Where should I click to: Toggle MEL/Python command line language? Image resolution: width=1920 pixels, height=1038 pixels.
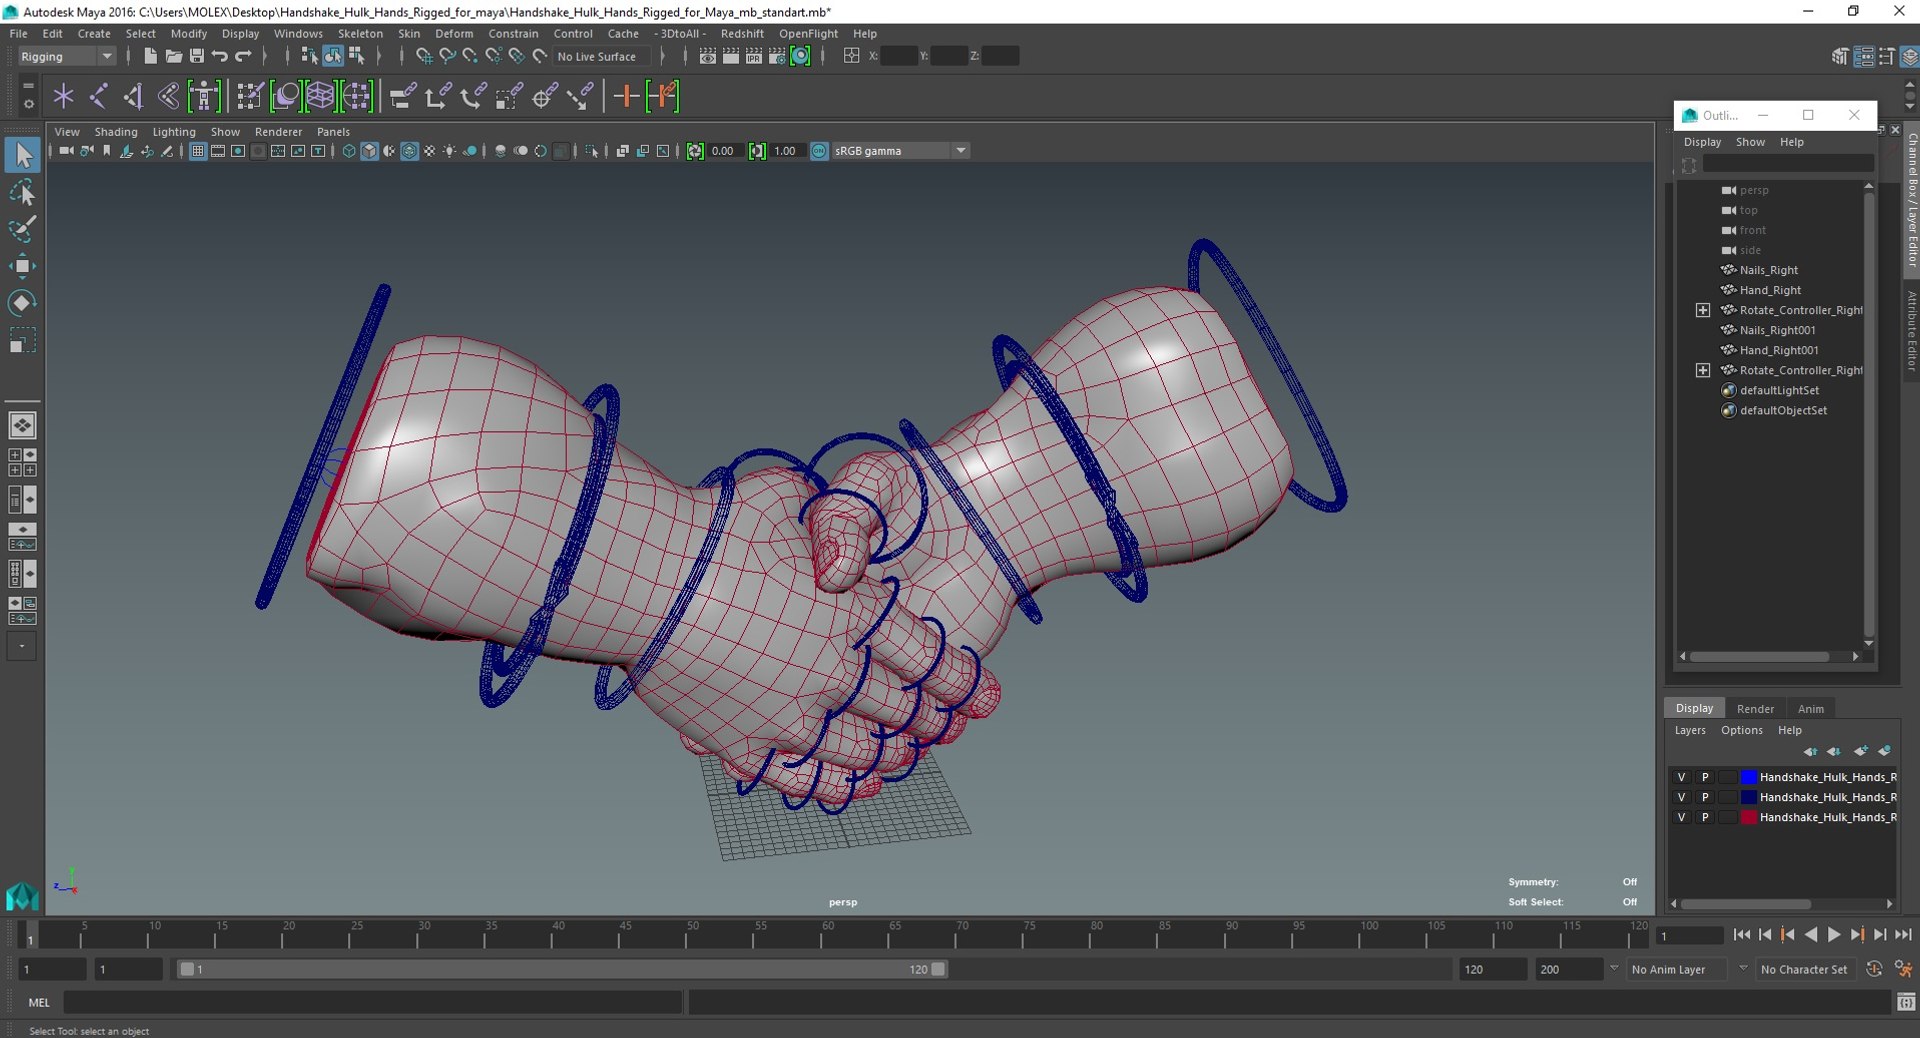click(x=39, y=1002)
